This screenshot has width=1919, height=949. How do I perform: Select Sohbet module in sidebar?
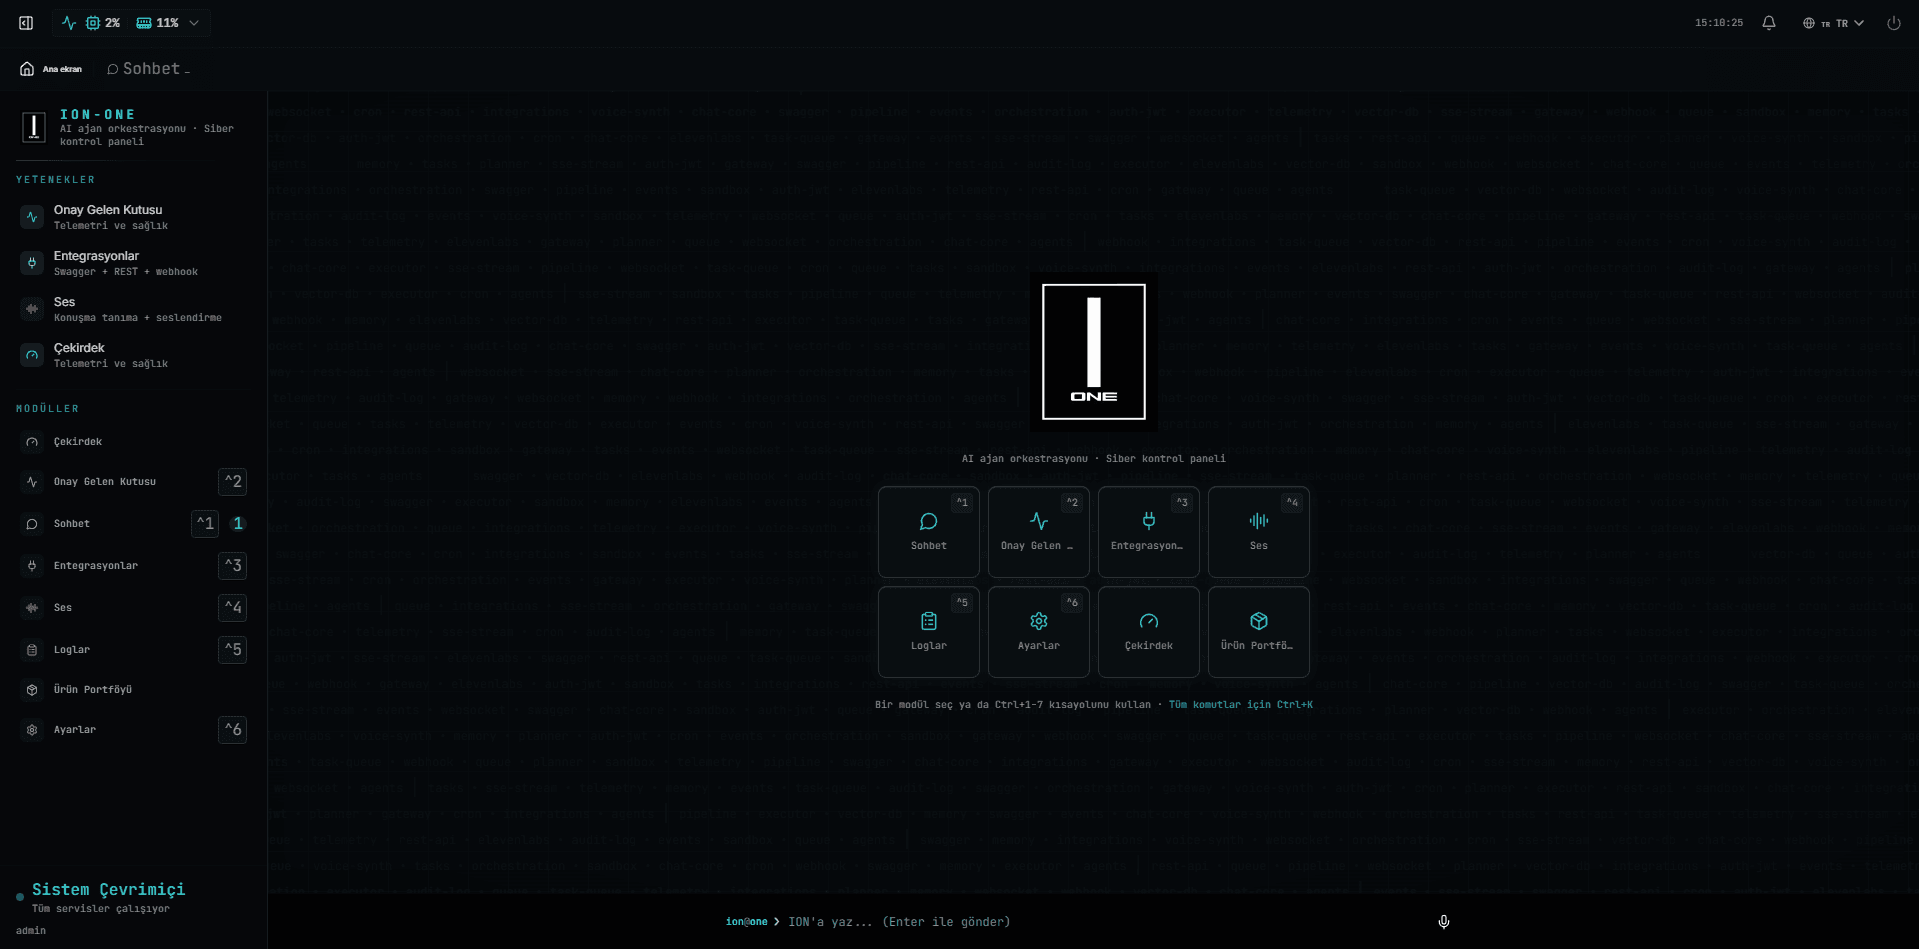[132, 523]
